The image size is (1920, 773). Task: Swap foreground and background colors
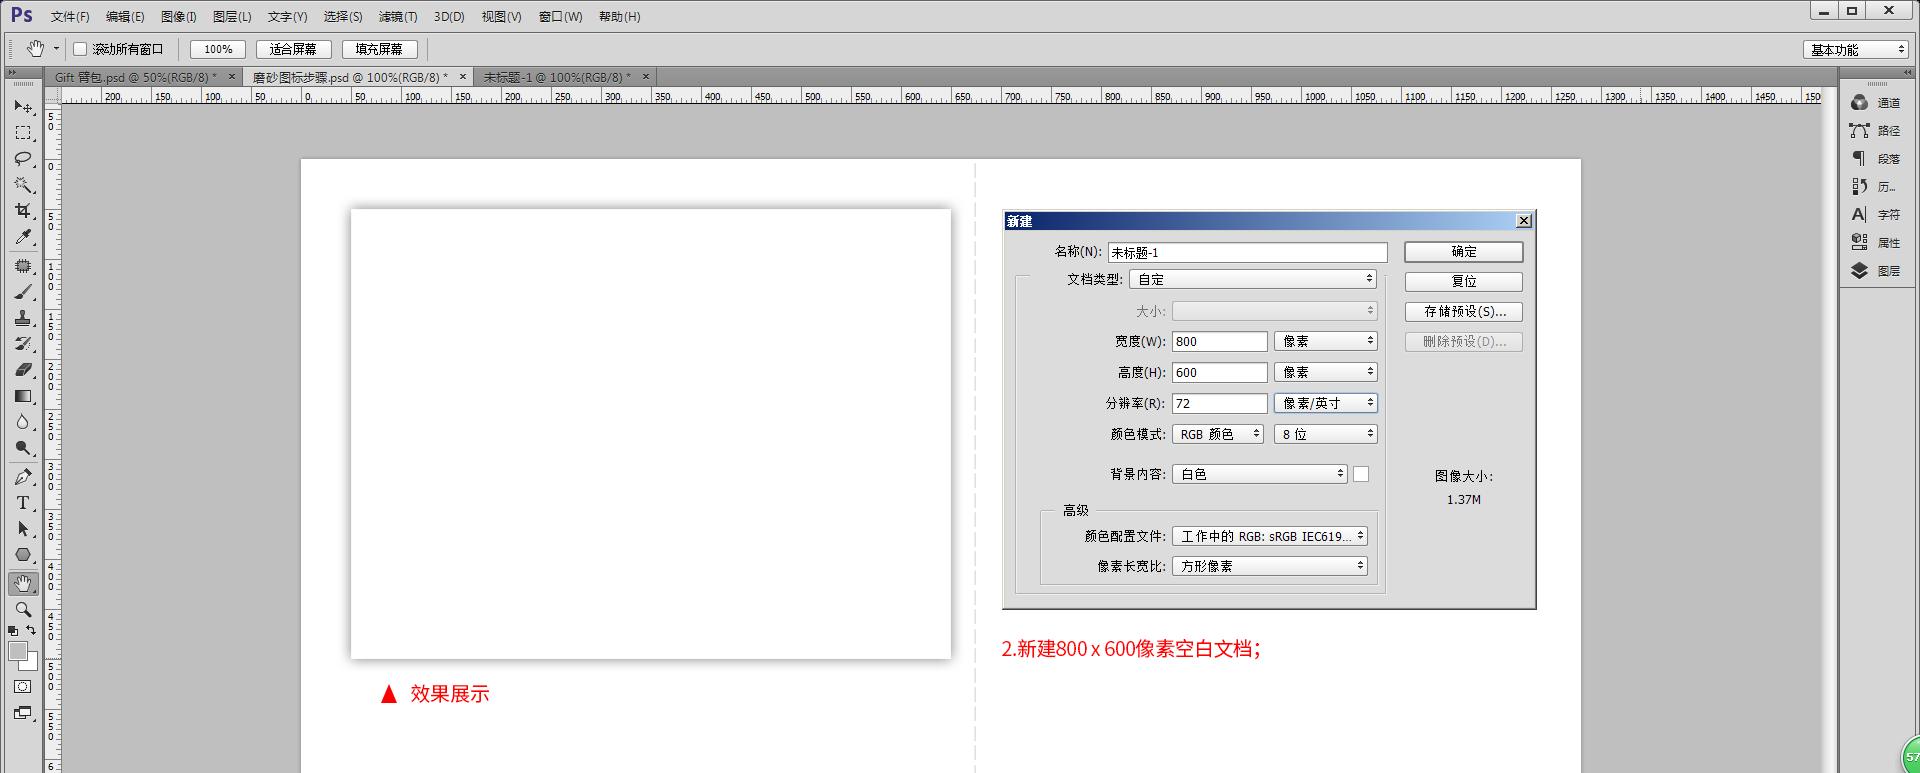coord(31,630)
